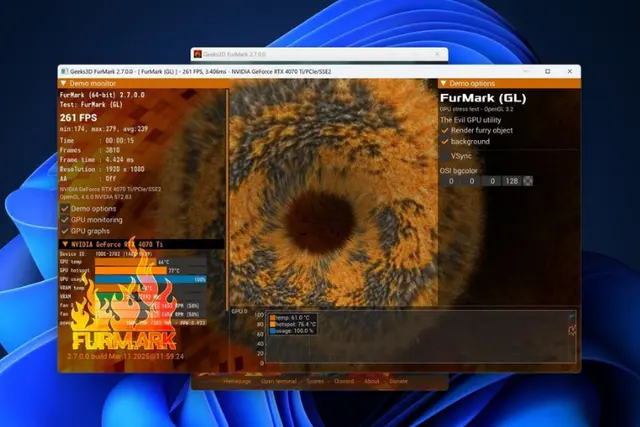The height and width of the screenshot is (427, 640).
Task: Click the Resolution 1920 x 1080 row
Action: 102,169
